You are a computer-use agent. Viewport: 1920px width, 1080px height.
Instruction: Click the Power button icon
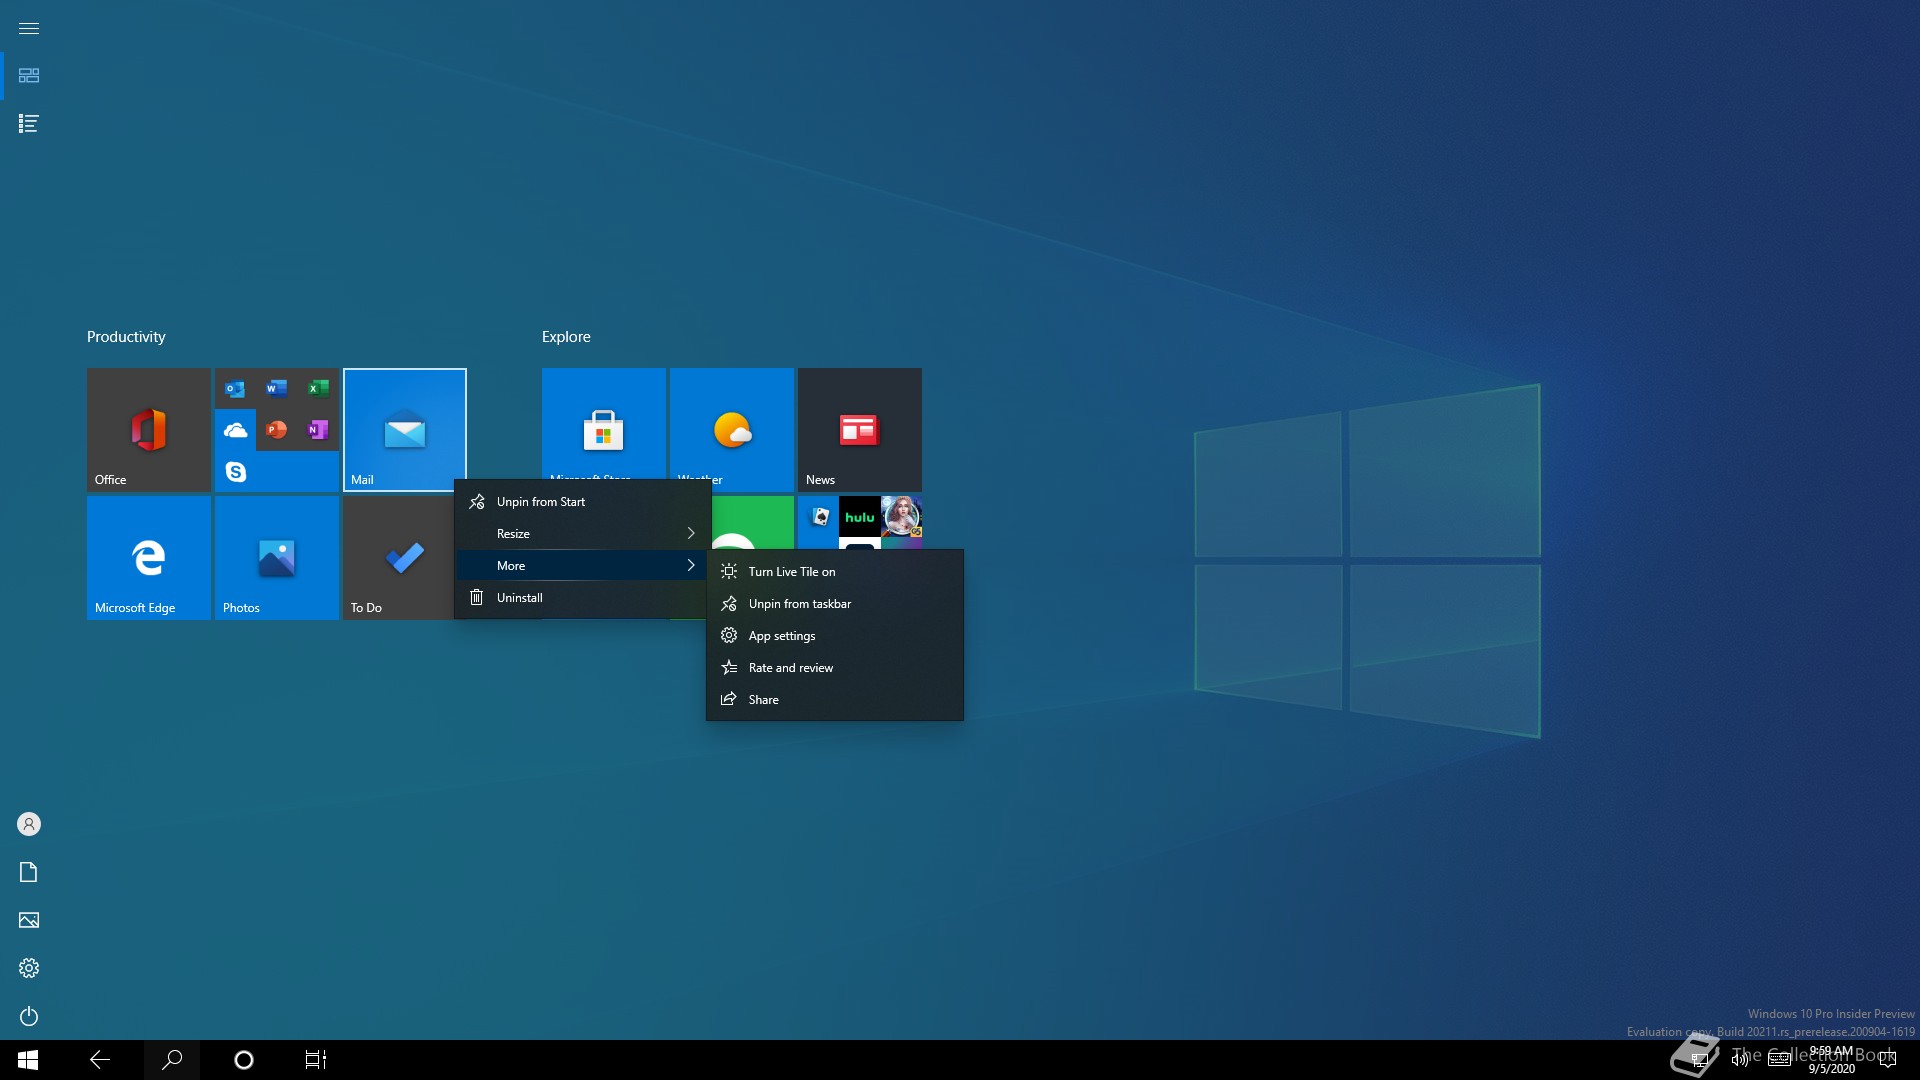click(29, 1016)
